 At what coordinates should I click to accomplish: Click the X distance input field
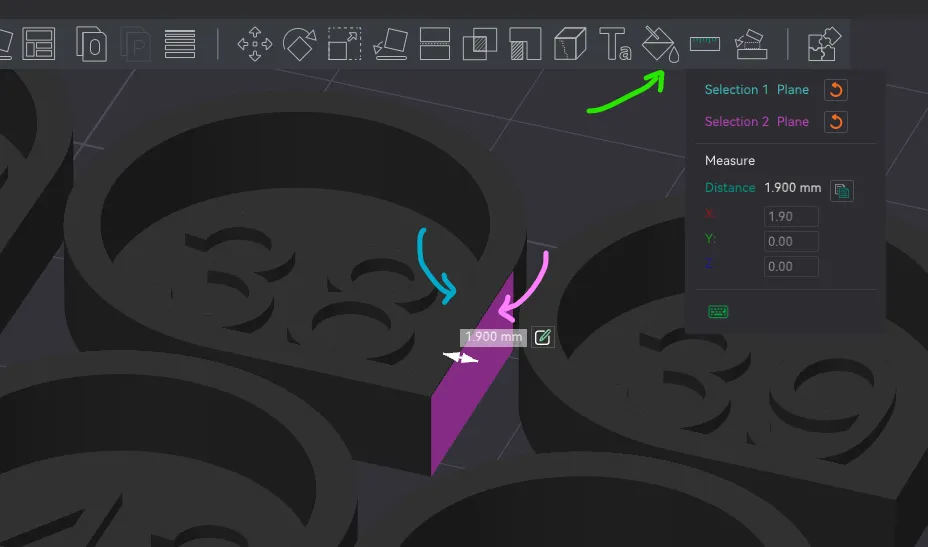[791, 217]
